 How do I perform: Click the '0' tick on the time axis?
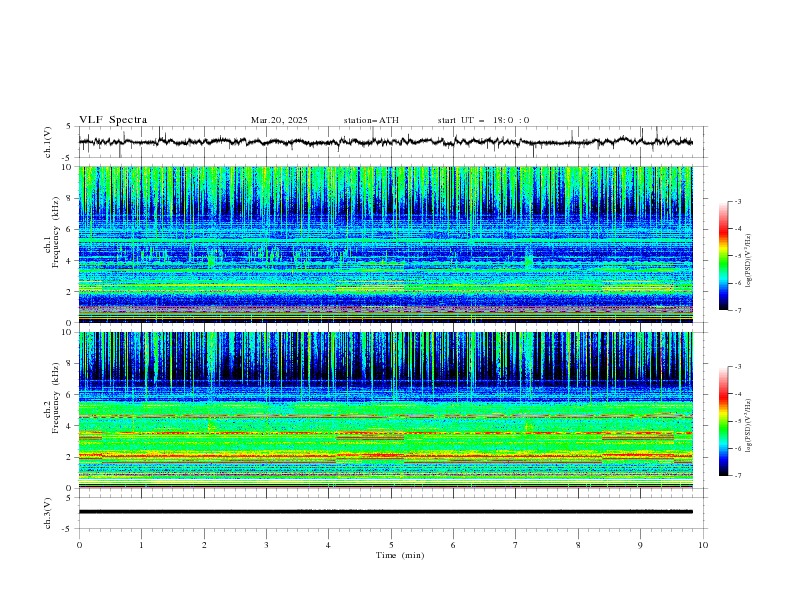coord(79,545)
